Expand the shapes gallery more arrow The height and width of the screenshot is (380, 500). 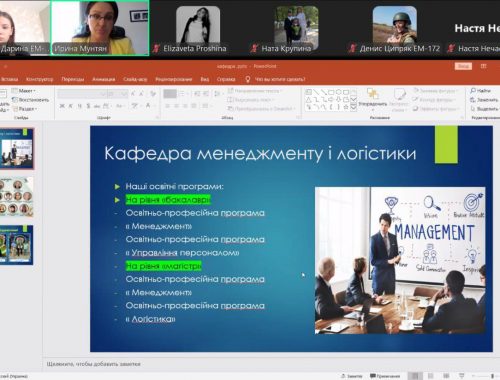pos(354,107)
